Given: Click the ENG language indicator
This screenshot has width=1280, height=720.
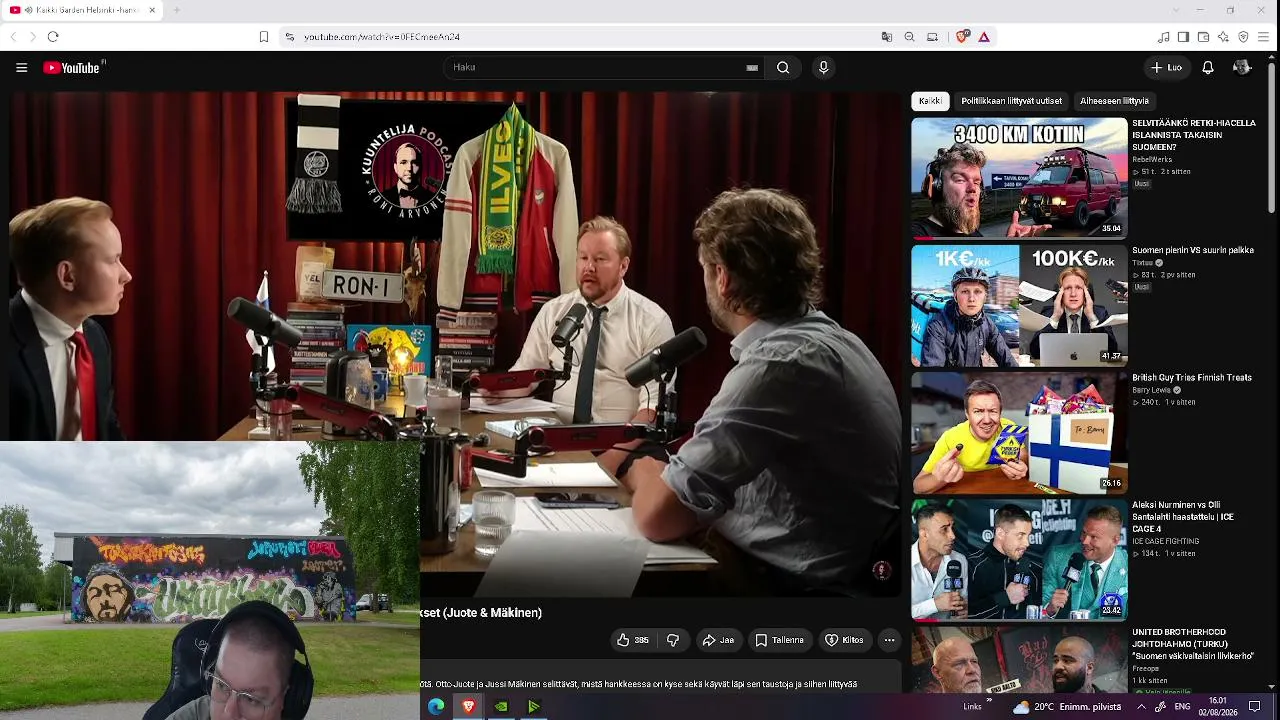Looking at the screenshot, I should click(1181, 707).
